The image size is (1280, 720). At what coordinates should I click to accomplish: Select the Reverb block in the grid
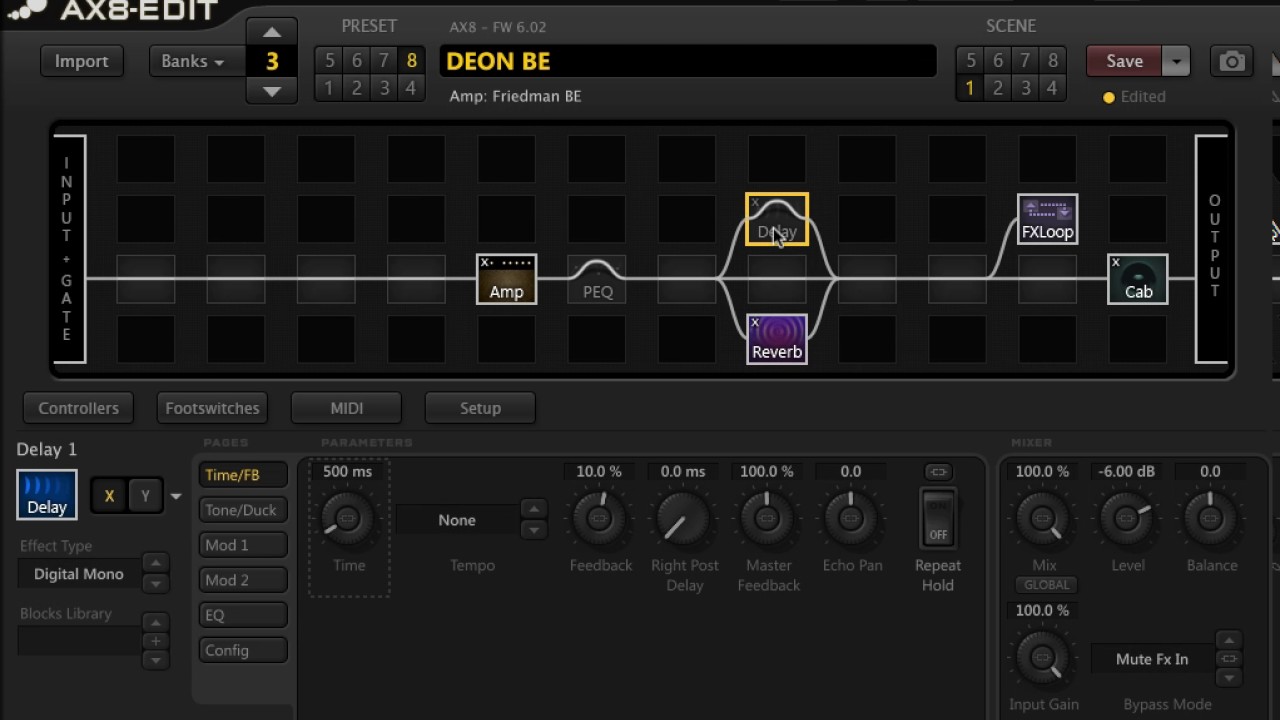click(x=777, y=339)
